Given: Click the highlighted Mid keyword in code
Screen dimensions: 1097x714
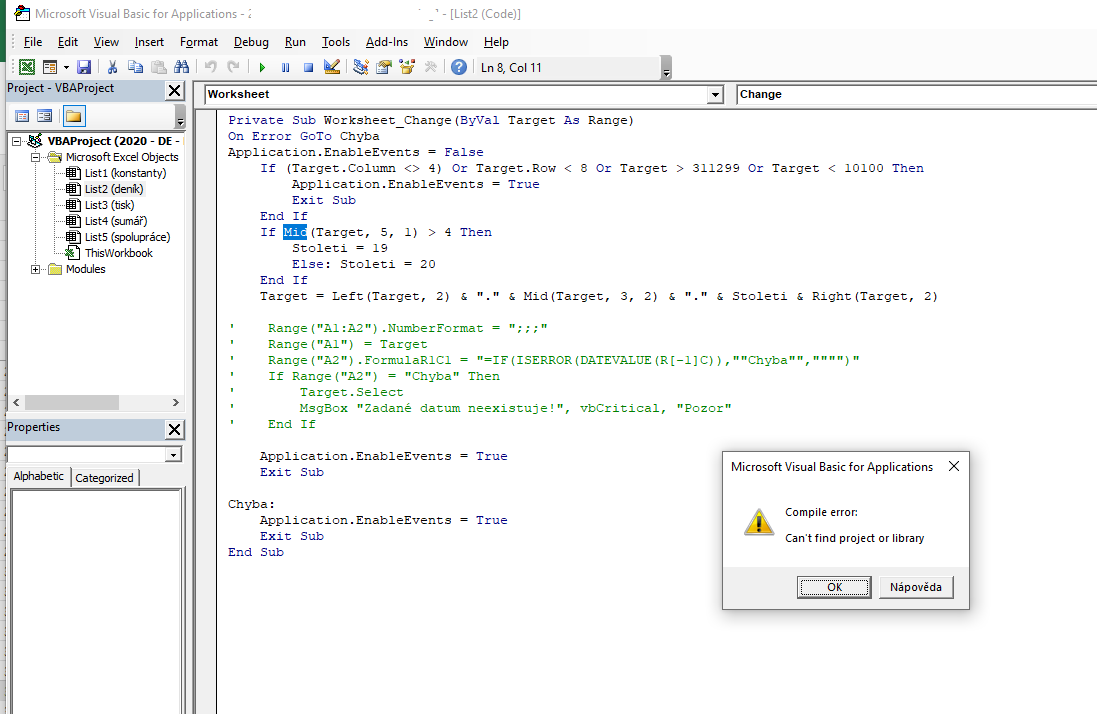Looking at the screenshot, I should pyautogui.click(x=295, y=232).
